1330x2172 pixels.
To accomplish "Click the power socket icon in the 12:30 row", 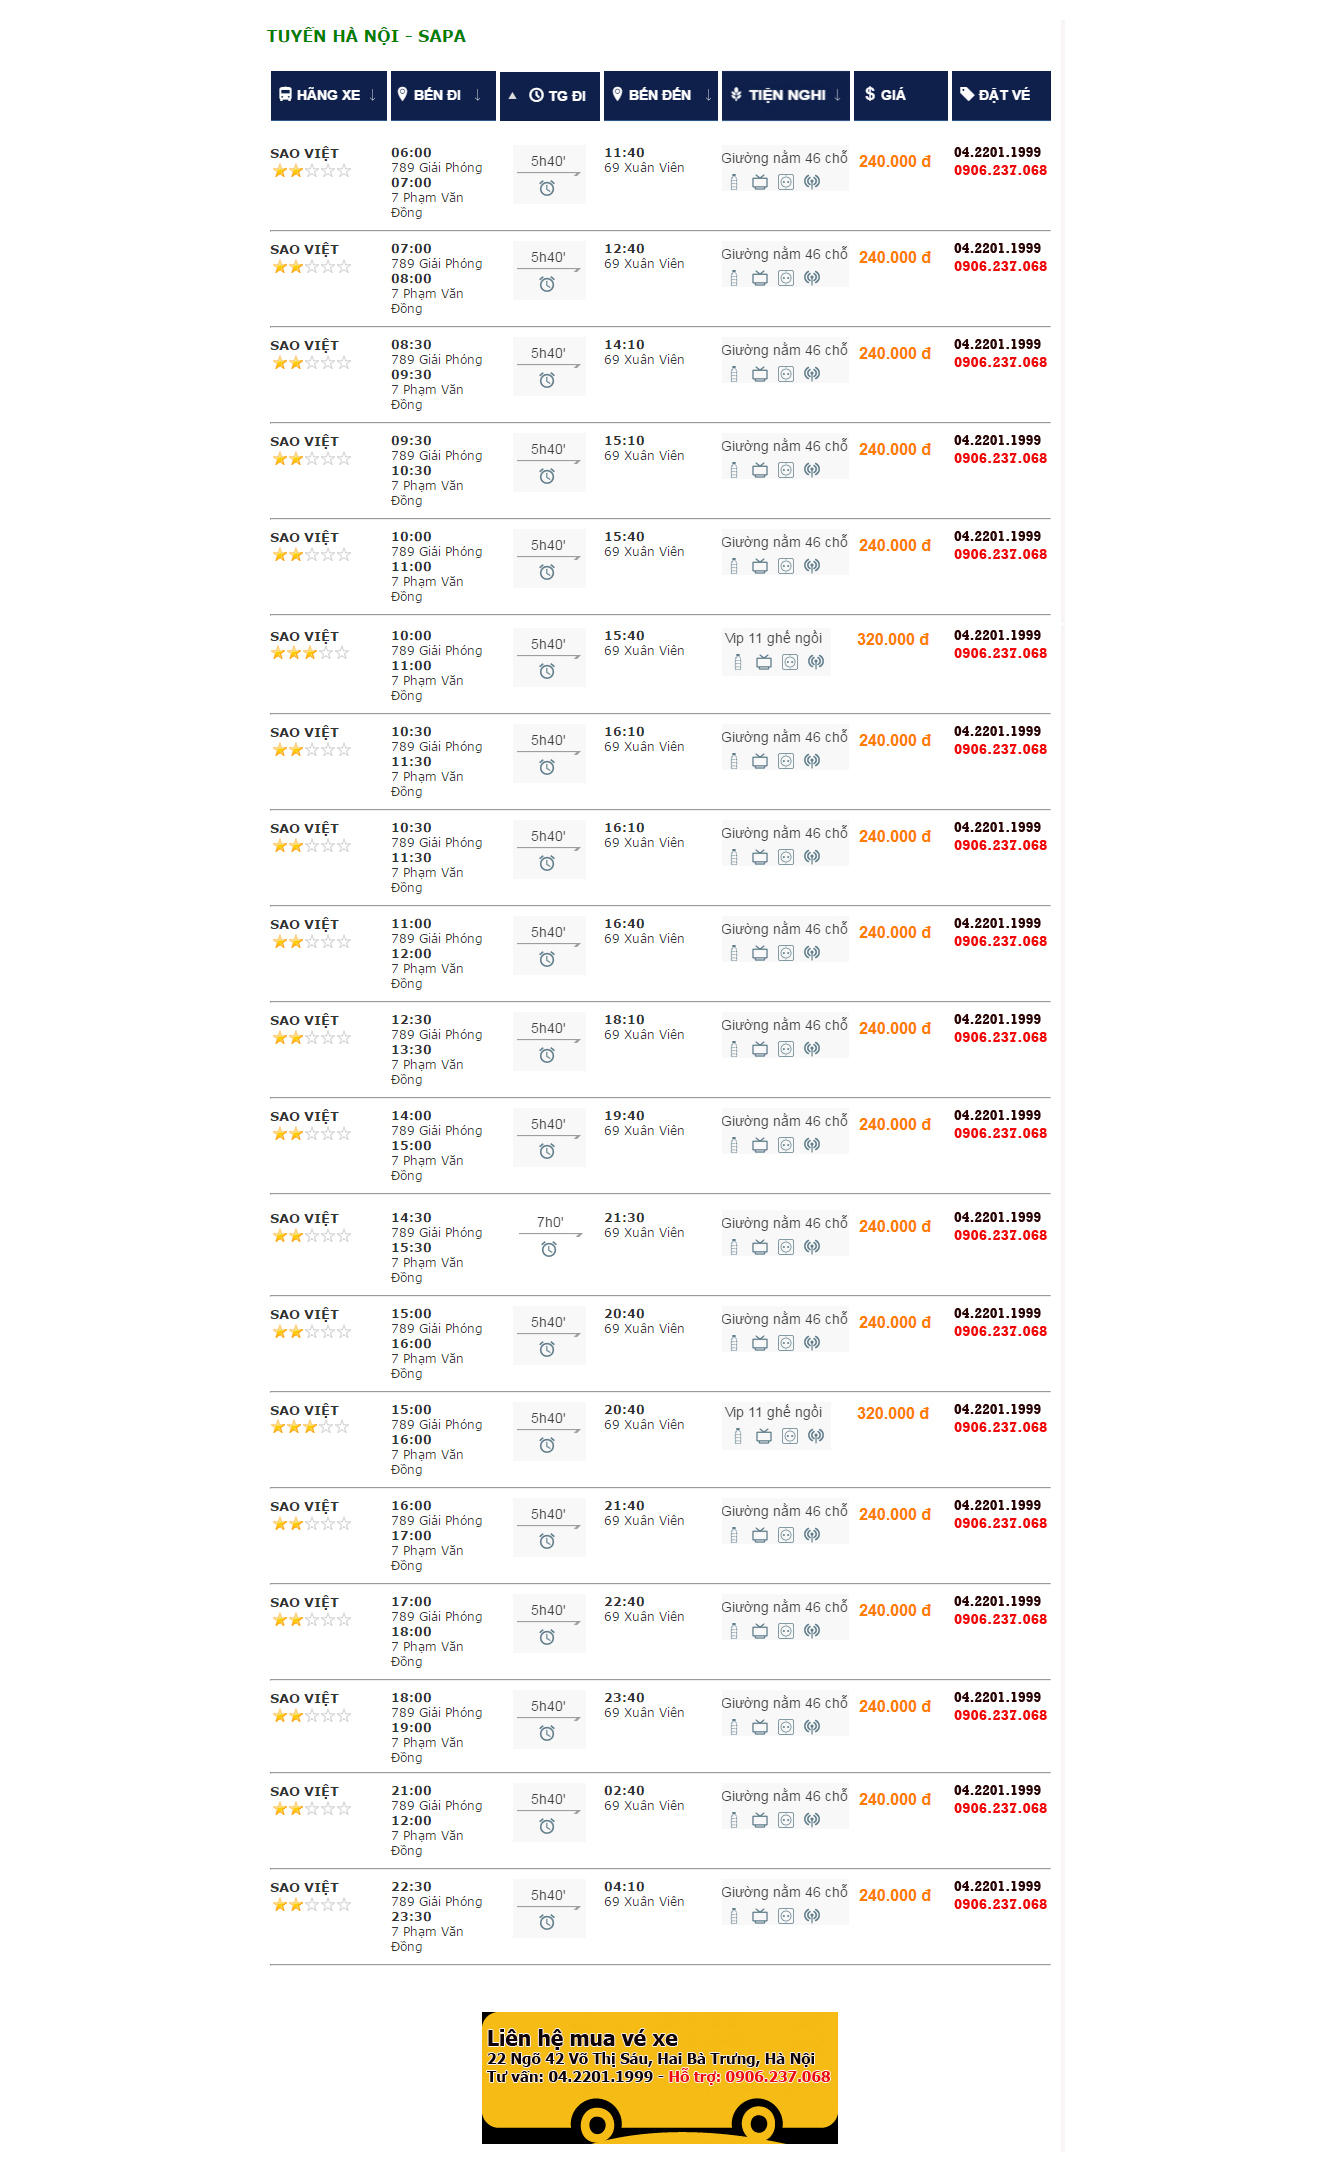I will [786, 1049].
